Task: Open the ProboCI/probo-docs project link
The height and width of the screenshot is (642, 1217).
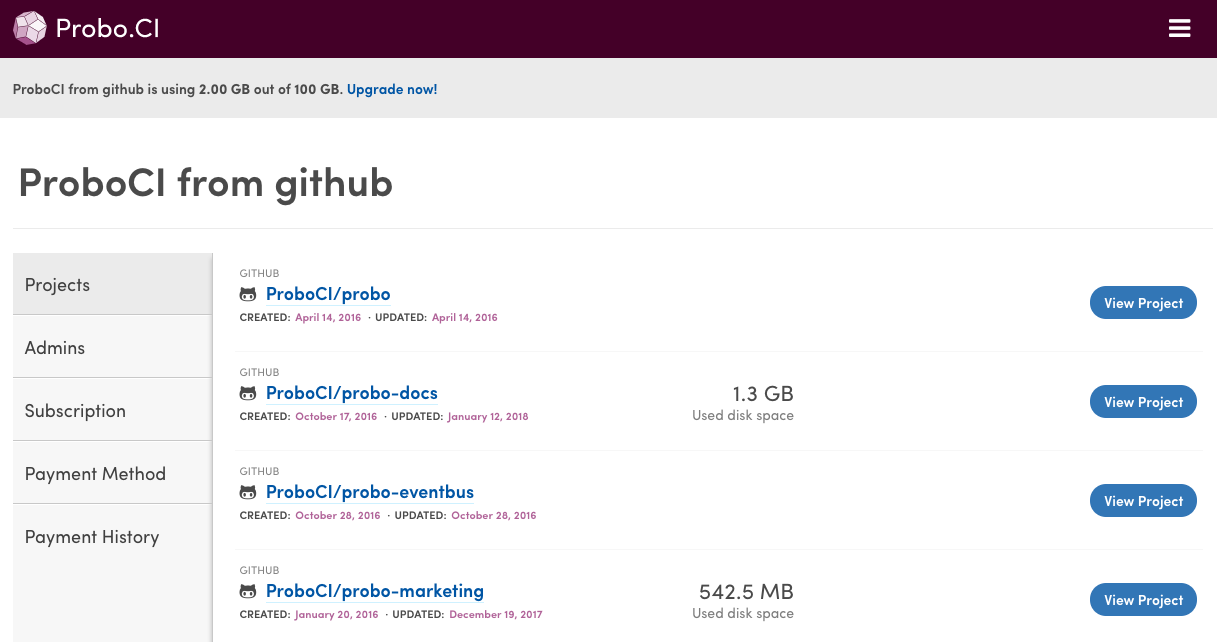Action: pyautogui.click(x=351, y=392)
